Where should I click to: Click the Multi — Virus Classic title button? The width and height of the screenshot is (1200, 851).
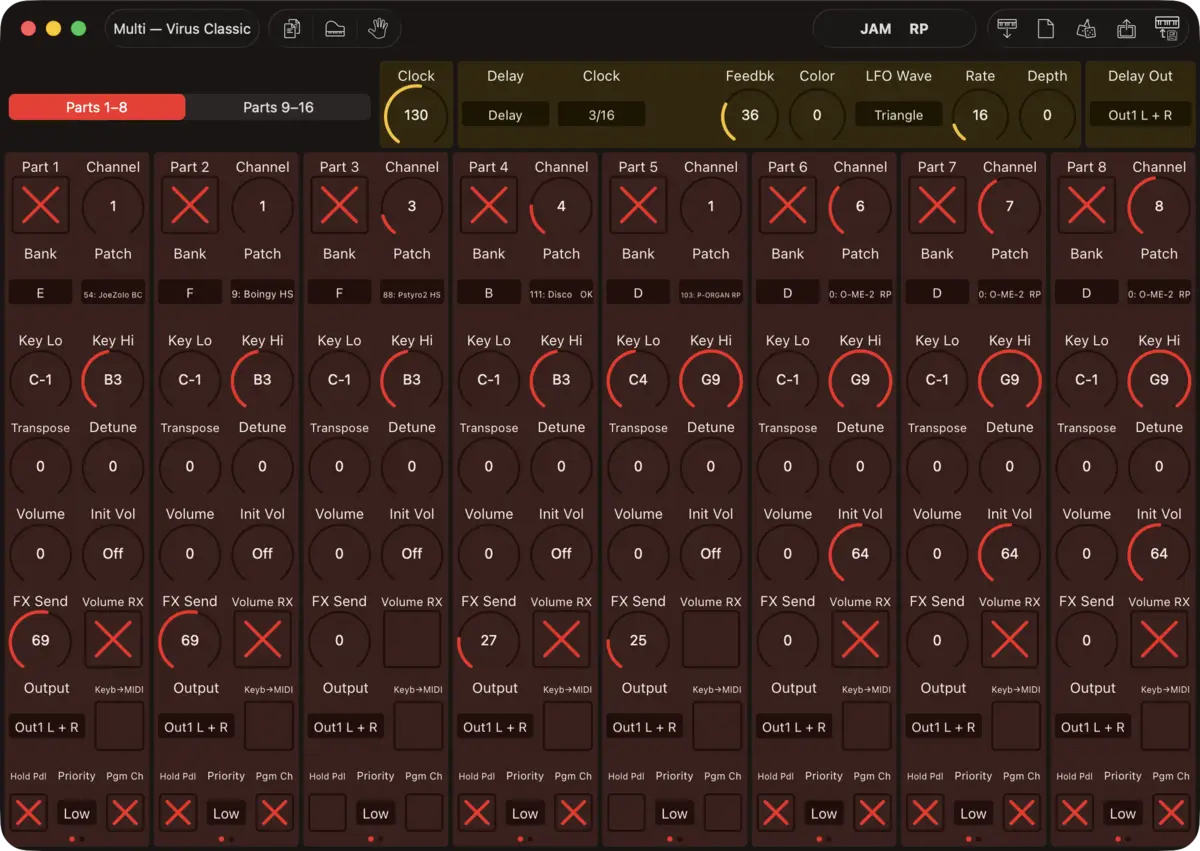[x=182, y=29]
